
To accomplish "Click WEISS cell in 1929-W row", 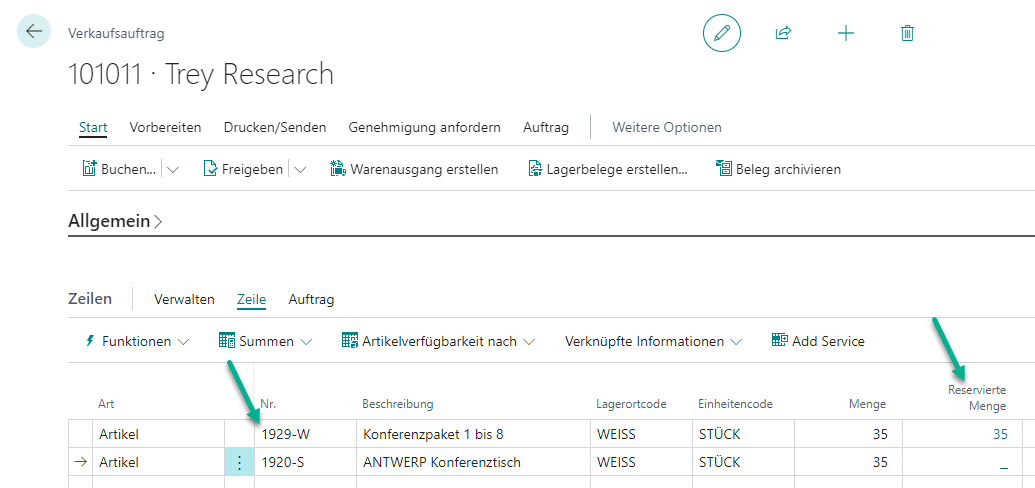I will pyautogui.click(x=641, y=435).
